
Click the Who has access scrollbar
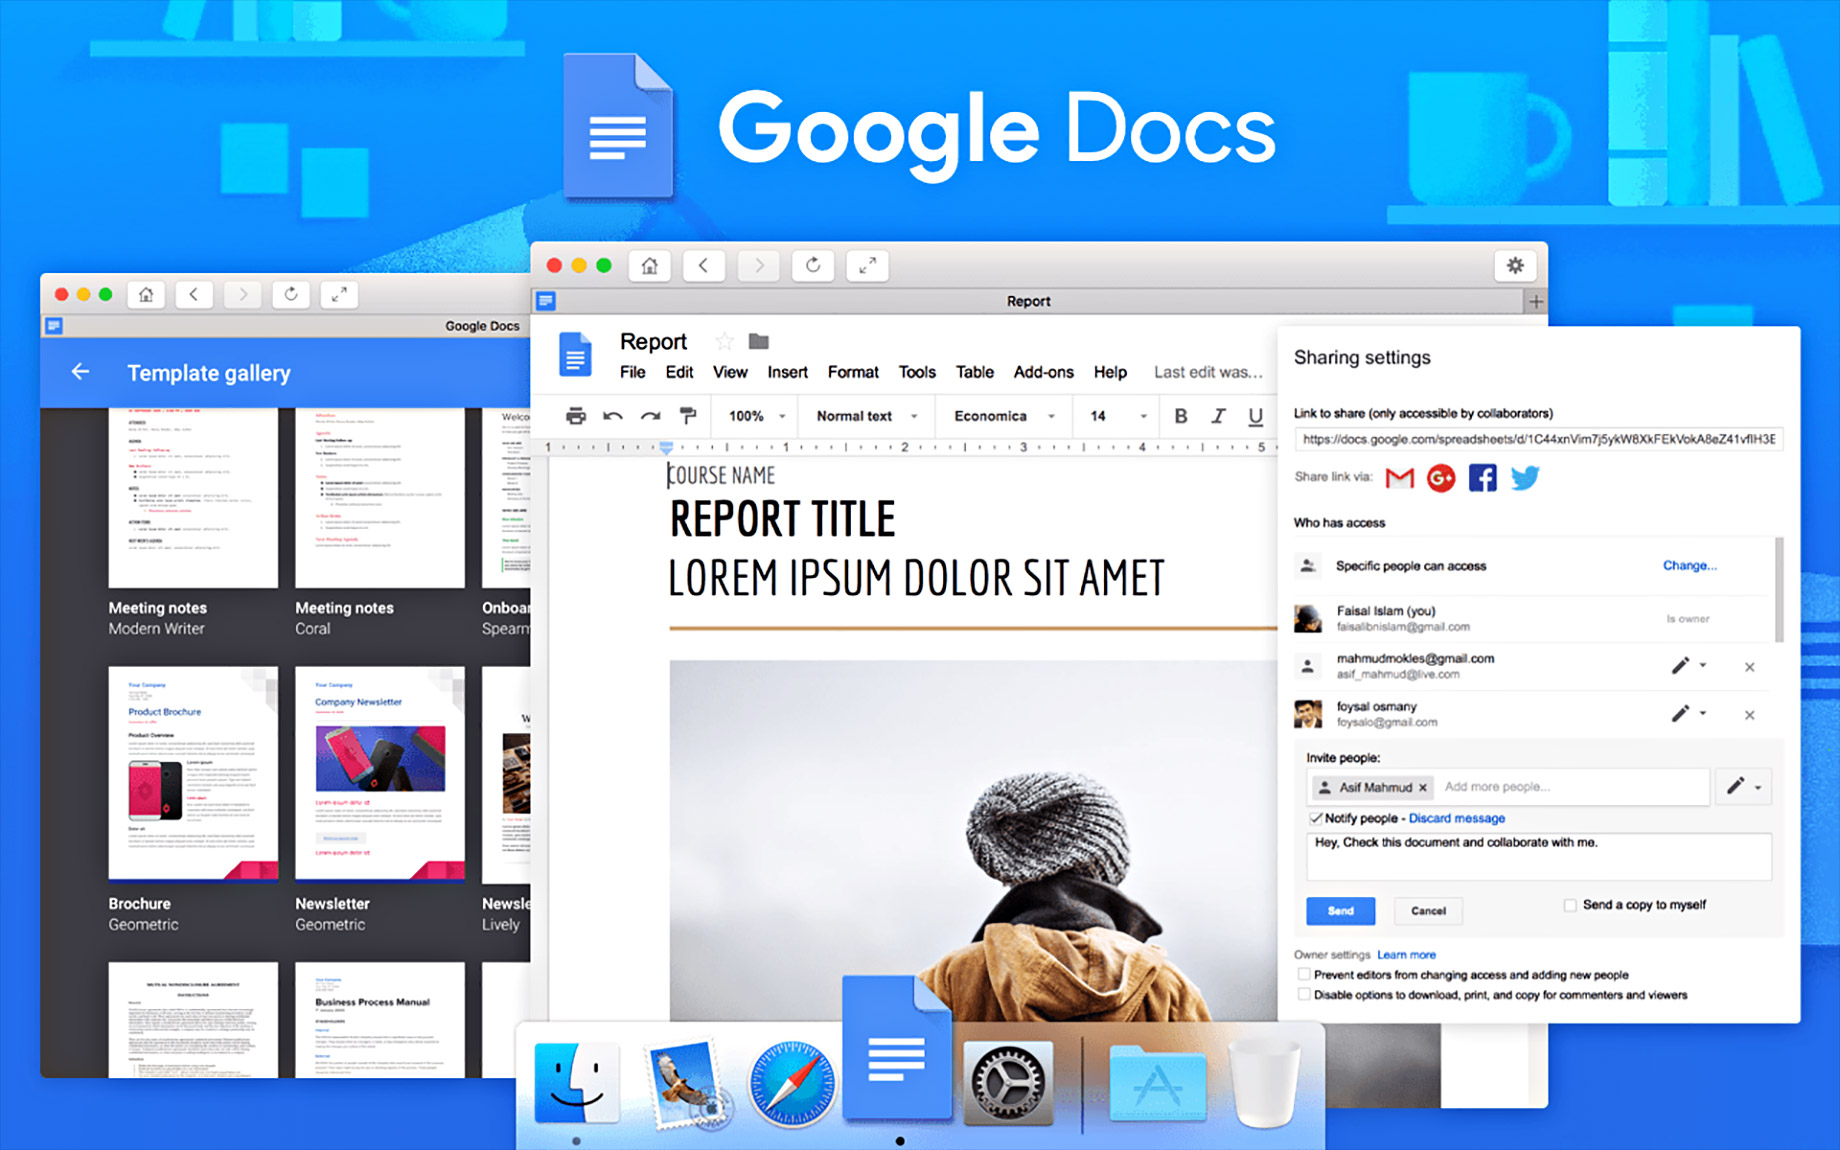tap(1779, 590)
